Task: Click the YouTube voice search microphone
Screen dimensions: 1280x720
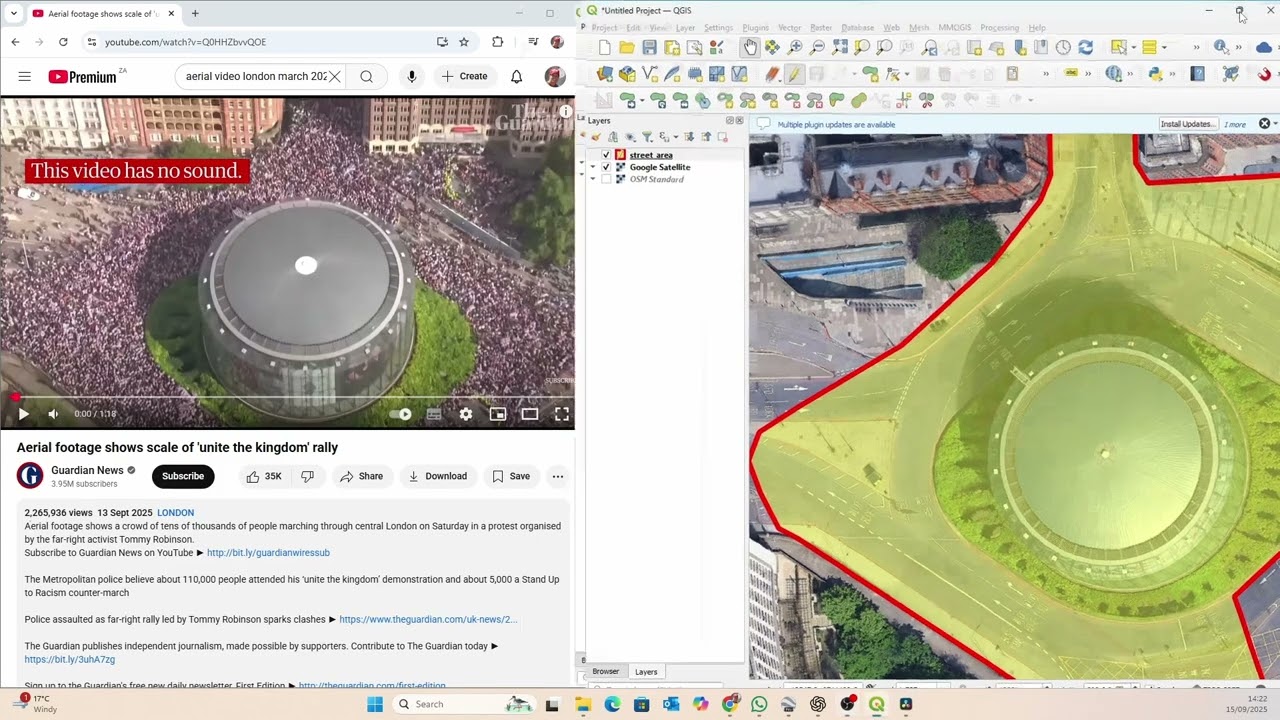Action: tap(411, 76)
